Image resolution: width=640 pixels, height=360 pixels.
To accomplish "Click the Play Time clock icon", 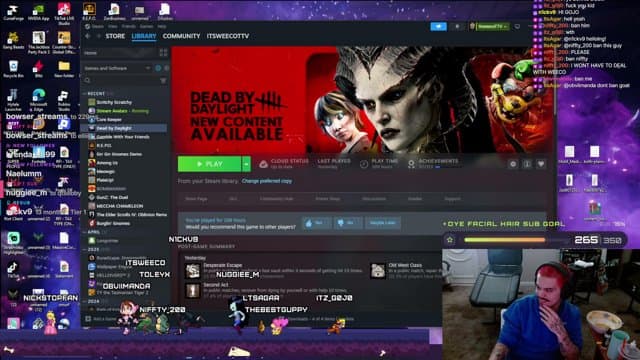I will click(x=364, y=164).
